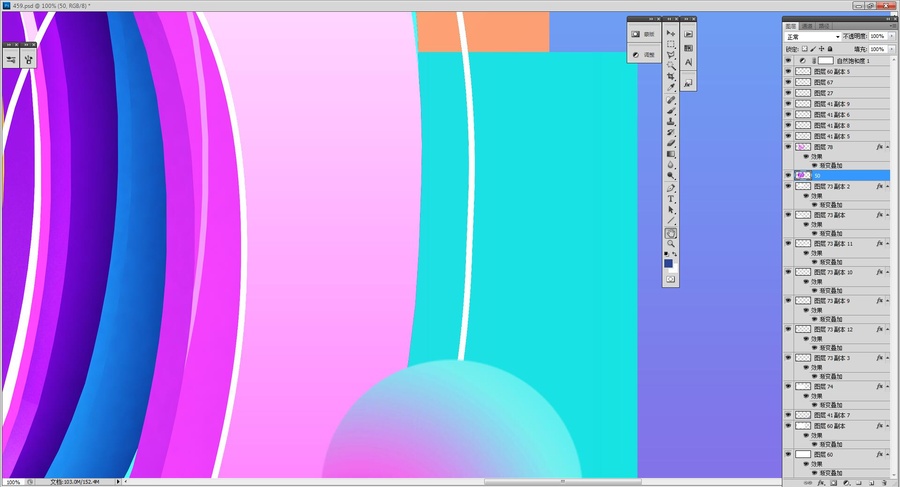The width and height of the screenshot is (900, 487).
Task: Set the background color swatch
Action: (674, 268)
